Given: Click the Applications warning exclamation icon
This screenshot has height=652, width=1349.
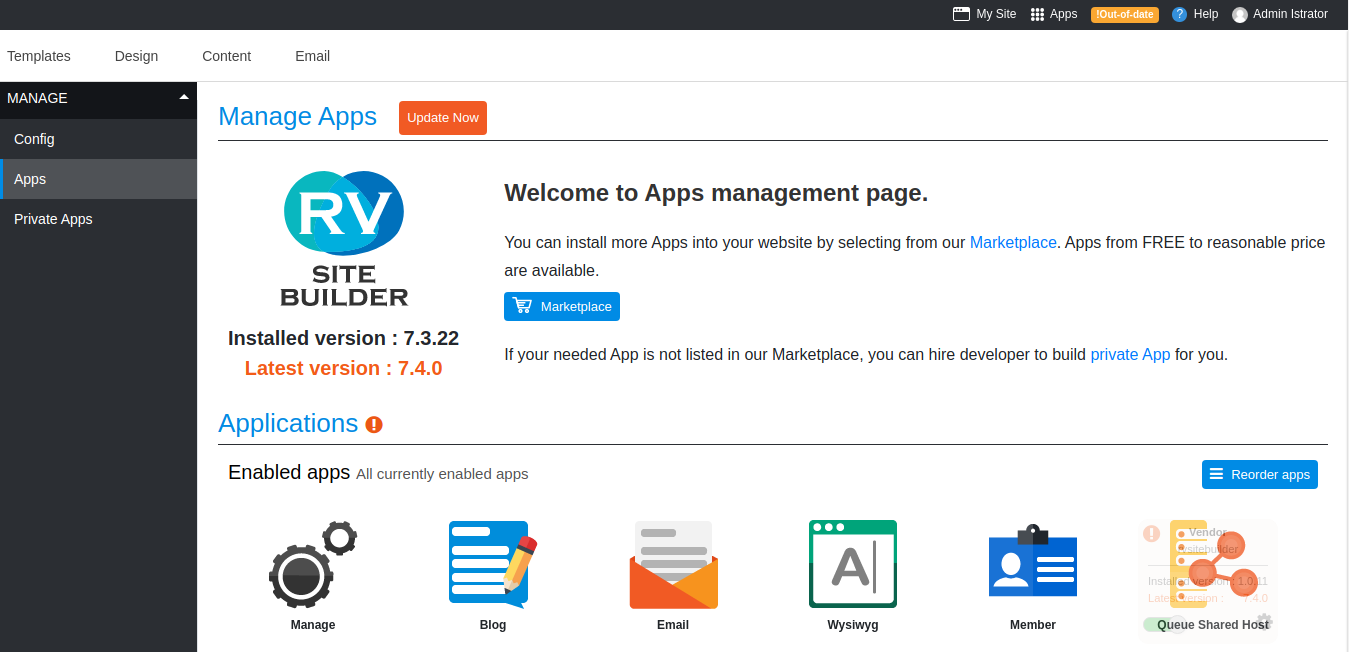Looking at the screenshot, I should pyautogui.click(x=374, y=425).
